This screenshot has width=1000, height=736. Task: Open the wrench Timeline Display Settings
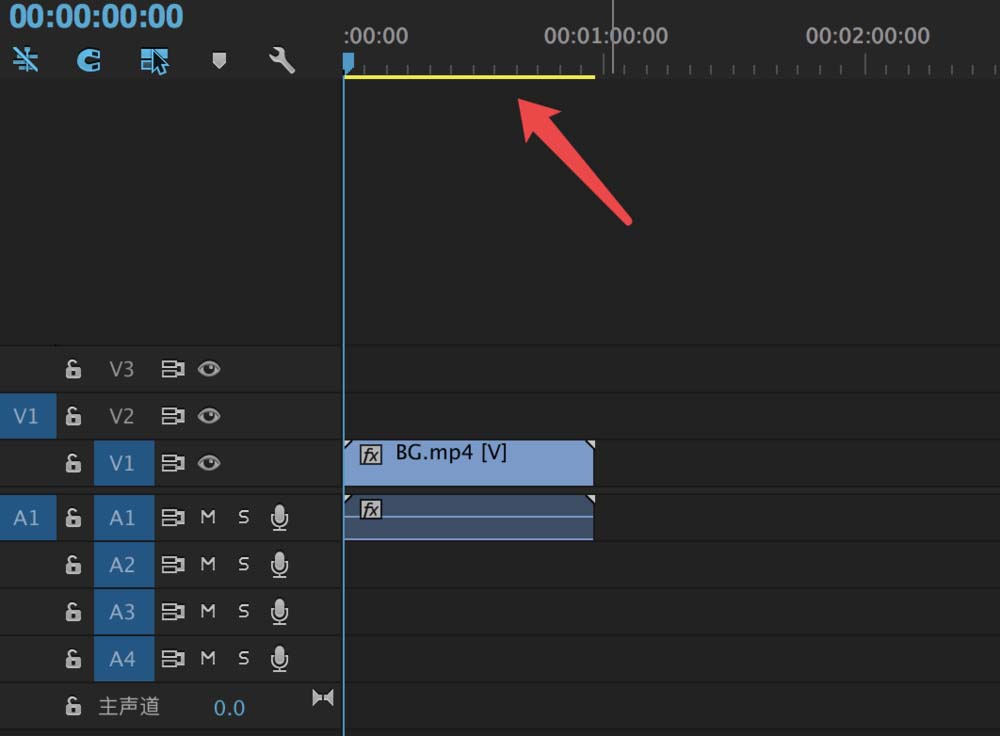282,60
